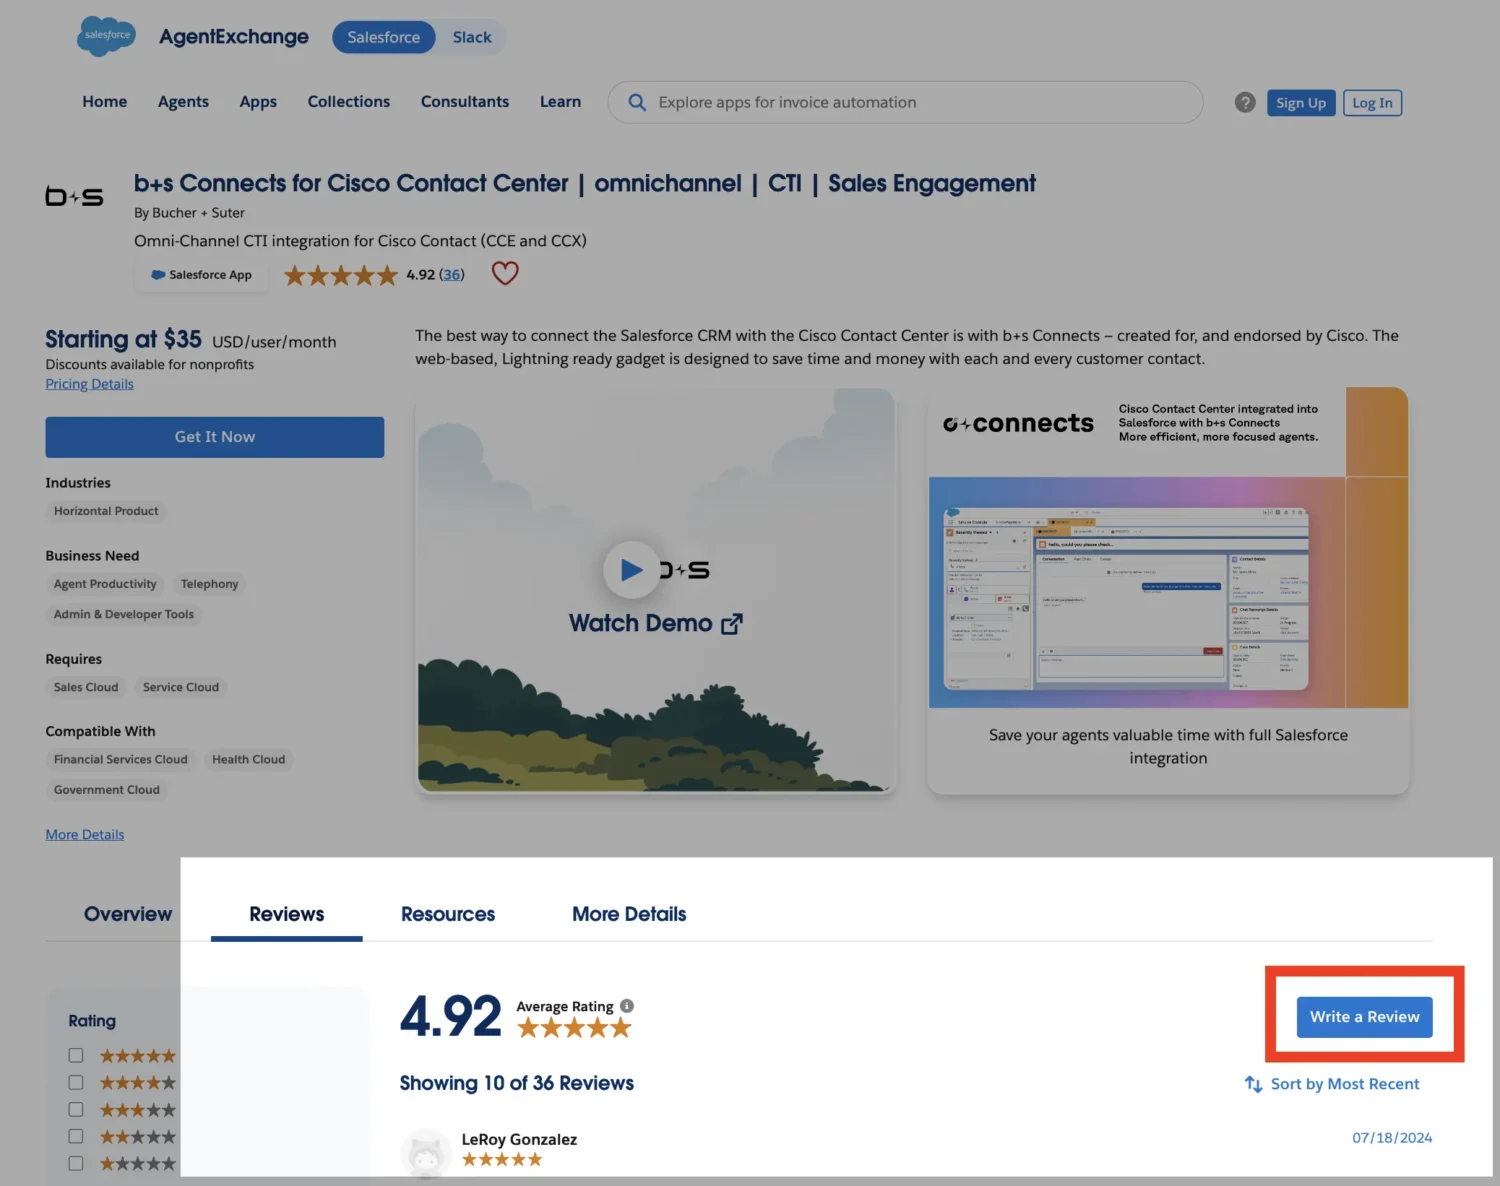Screen dimensions: 1500x1186
Task: Click the sort arrows icon
Action: (1253, 1084)
